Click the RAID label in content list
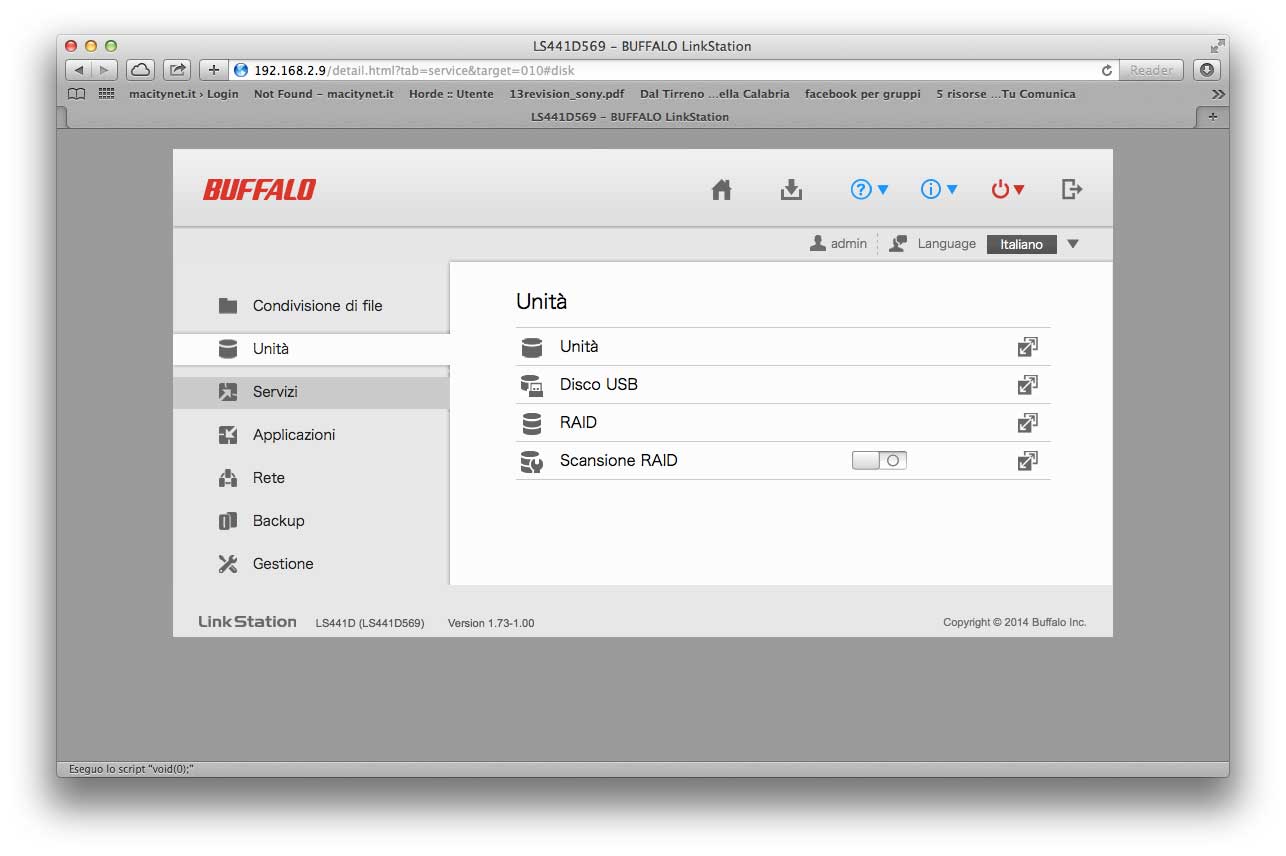 tap(578, 423)
